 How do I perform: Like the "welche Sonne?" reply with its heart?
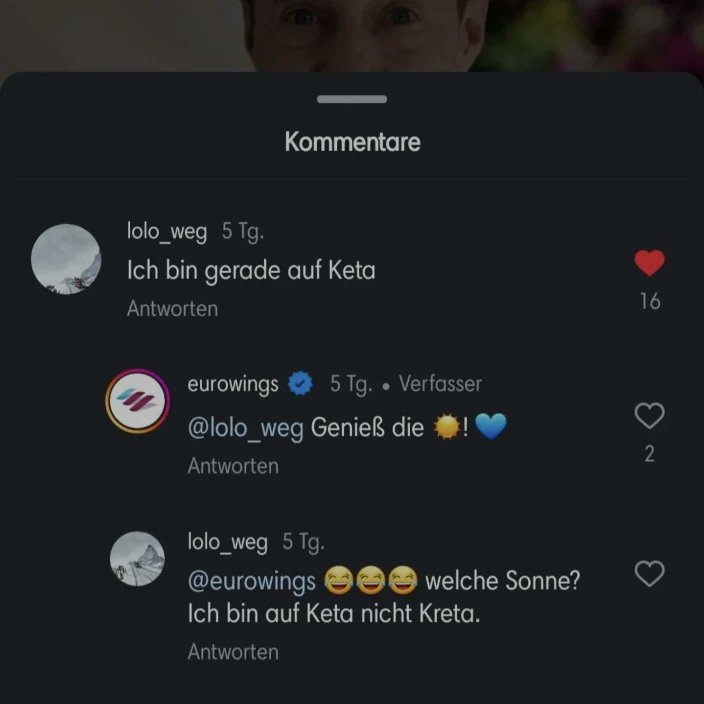[650, 573]
